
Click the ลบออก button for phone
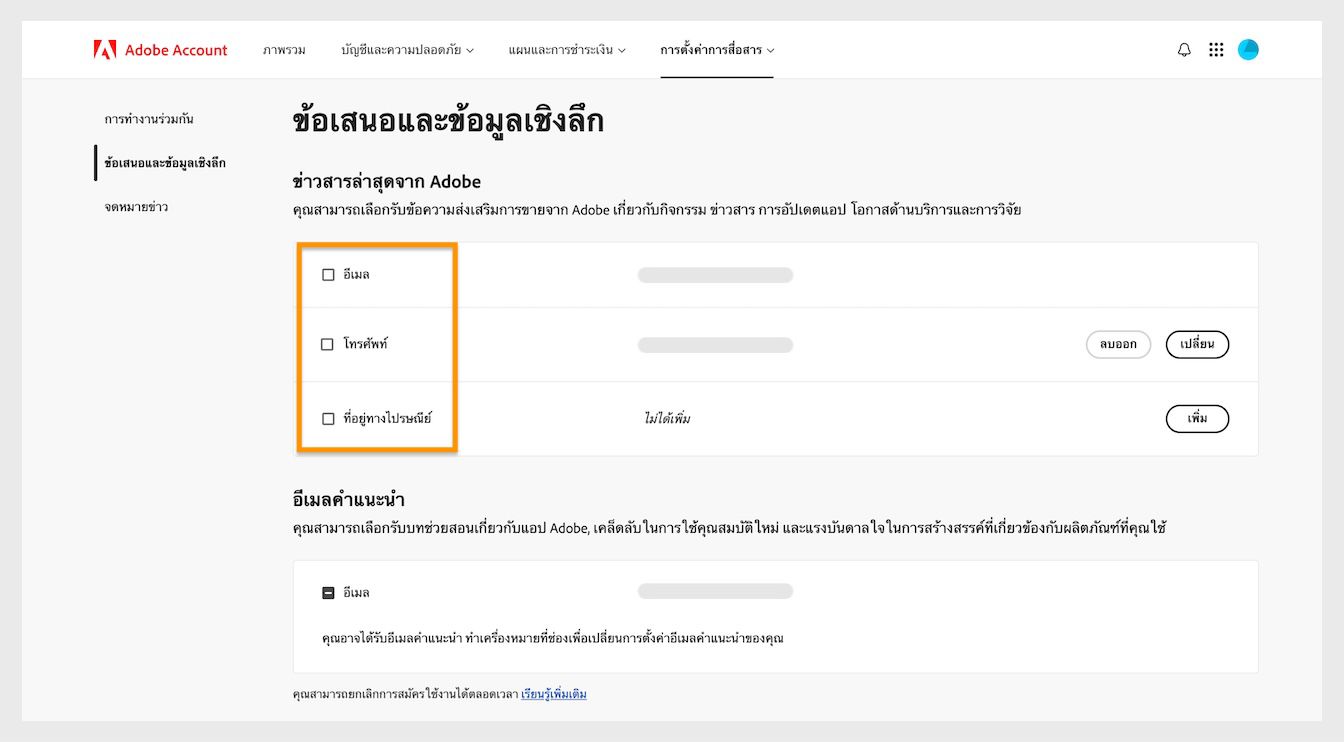1118,343
